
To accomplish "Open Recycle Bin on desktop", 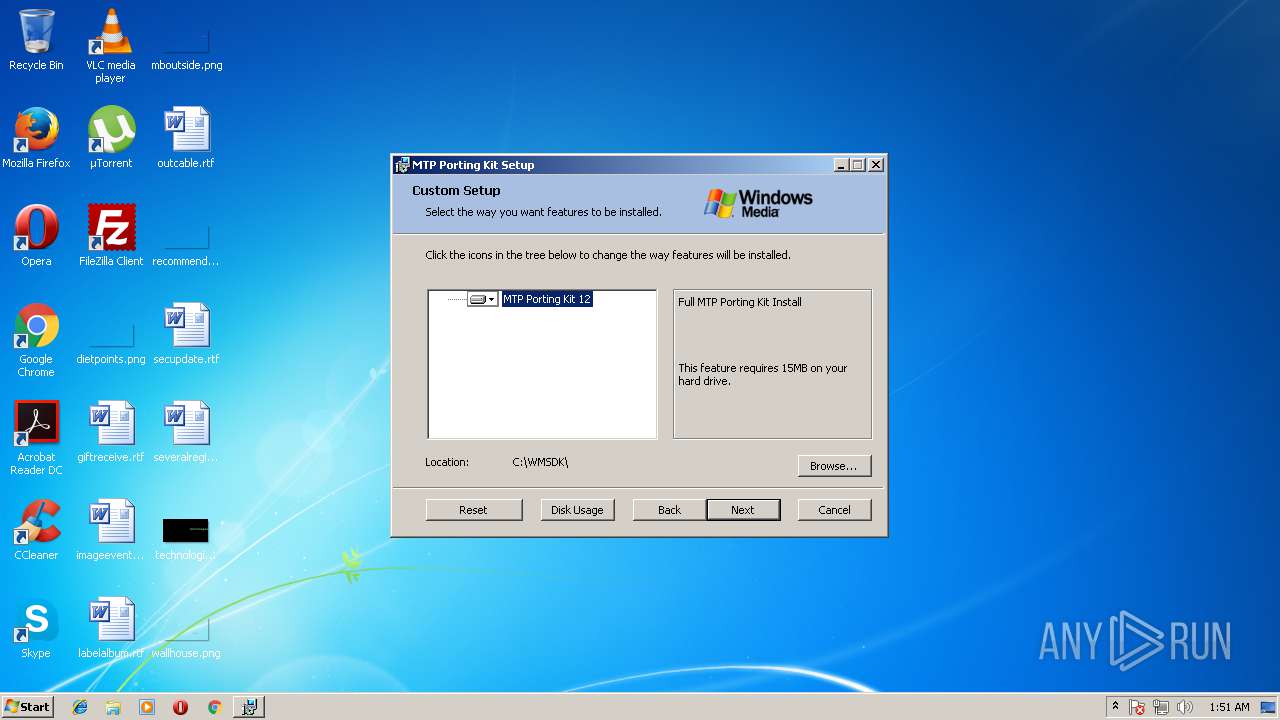I will point(36,40).
